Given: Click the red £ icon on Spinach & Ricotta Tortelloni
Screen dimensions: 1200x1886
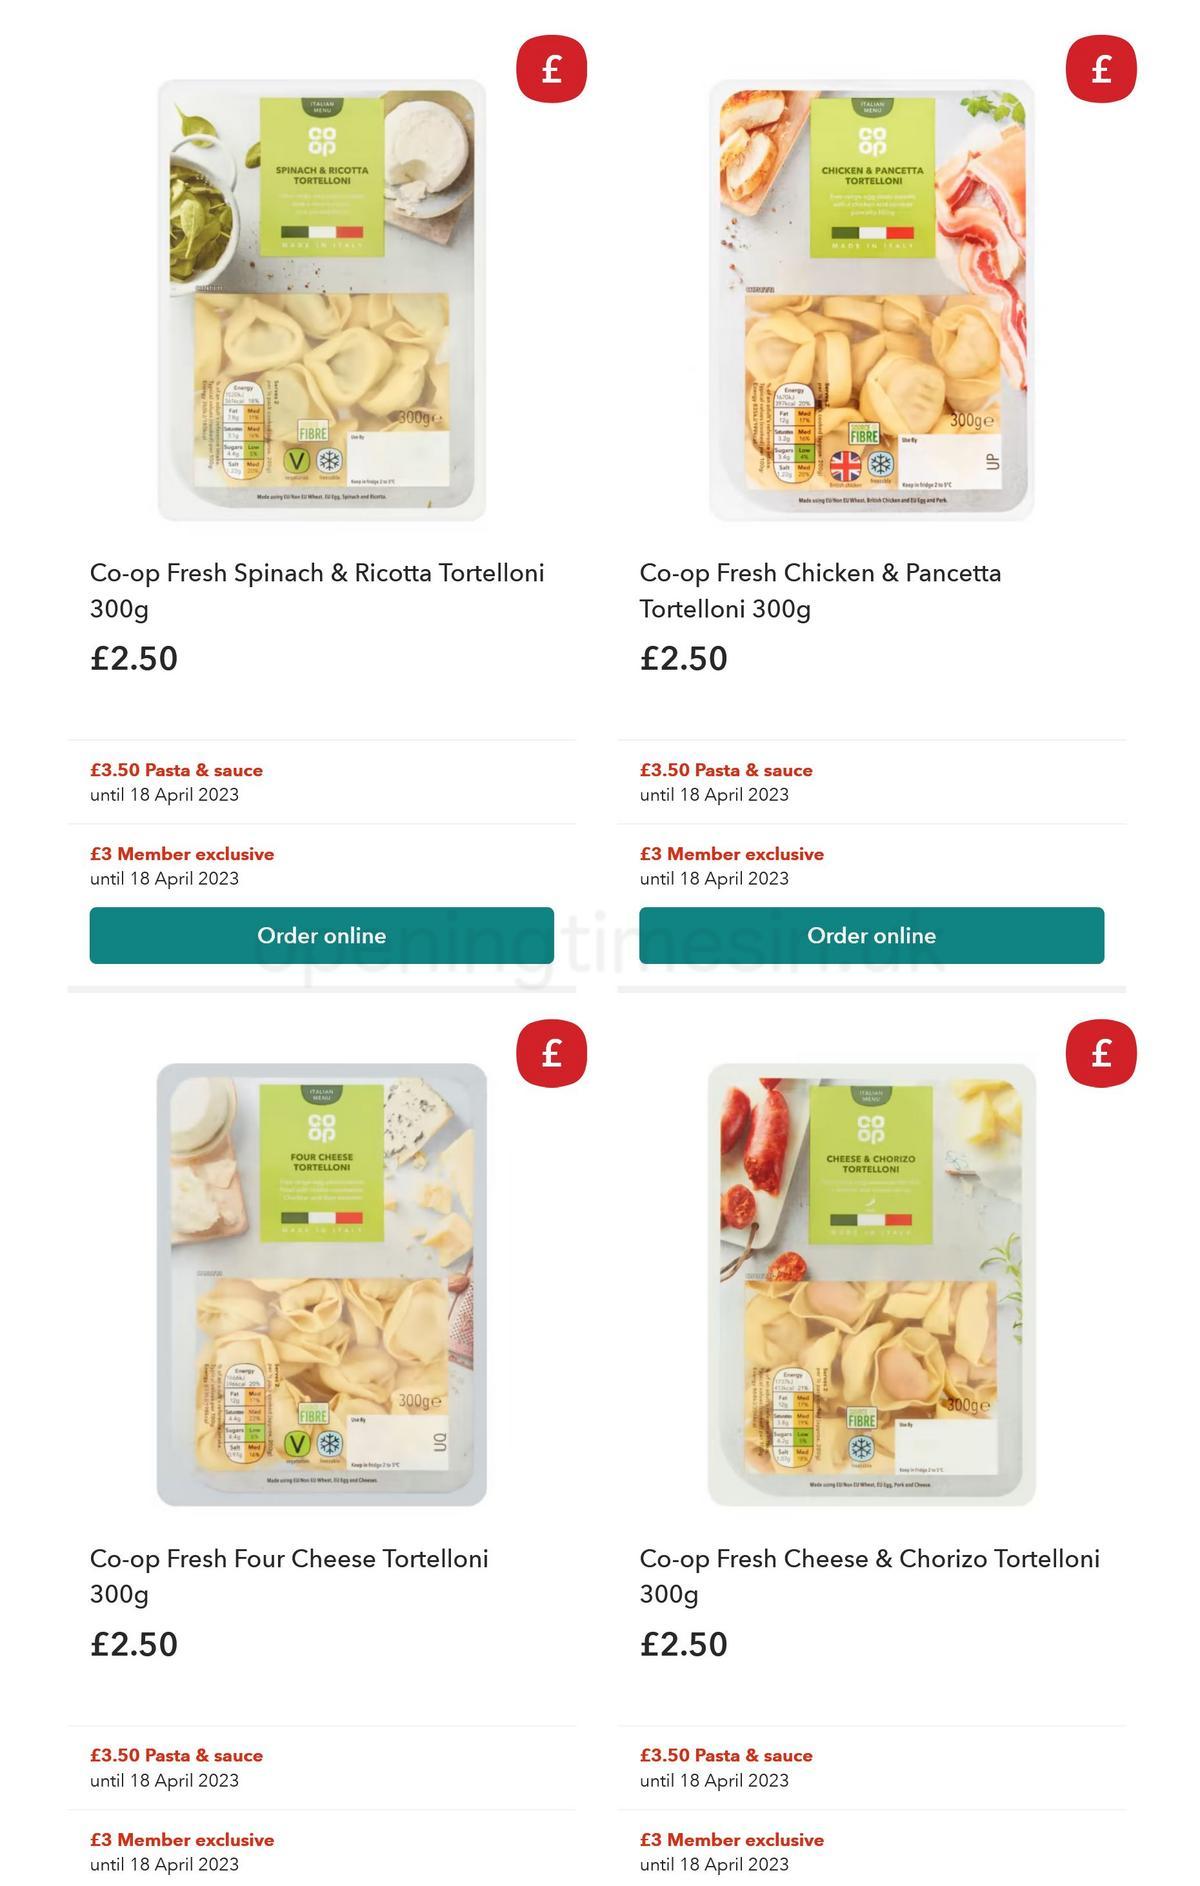Looking at the screenshot, I should click(551, 69).
